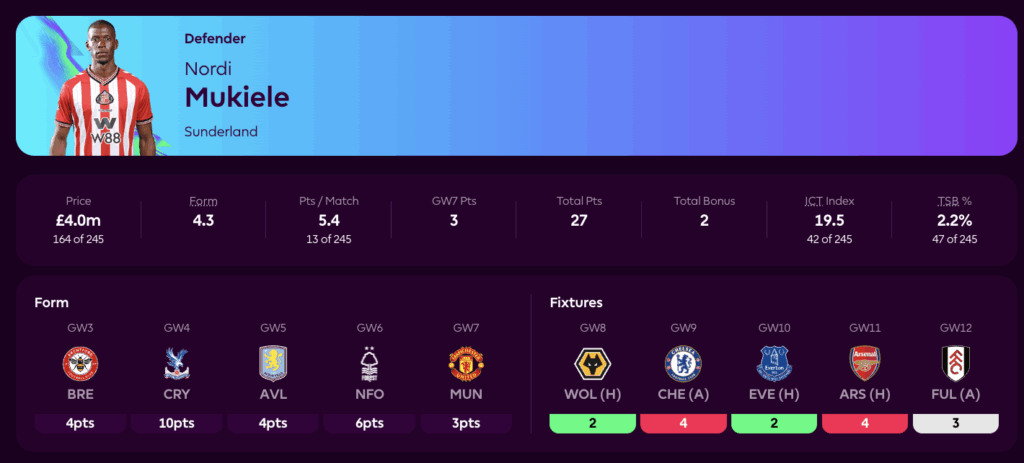Click the Brentford club badge in Form
1024x463 pixels.
point(80,363)
